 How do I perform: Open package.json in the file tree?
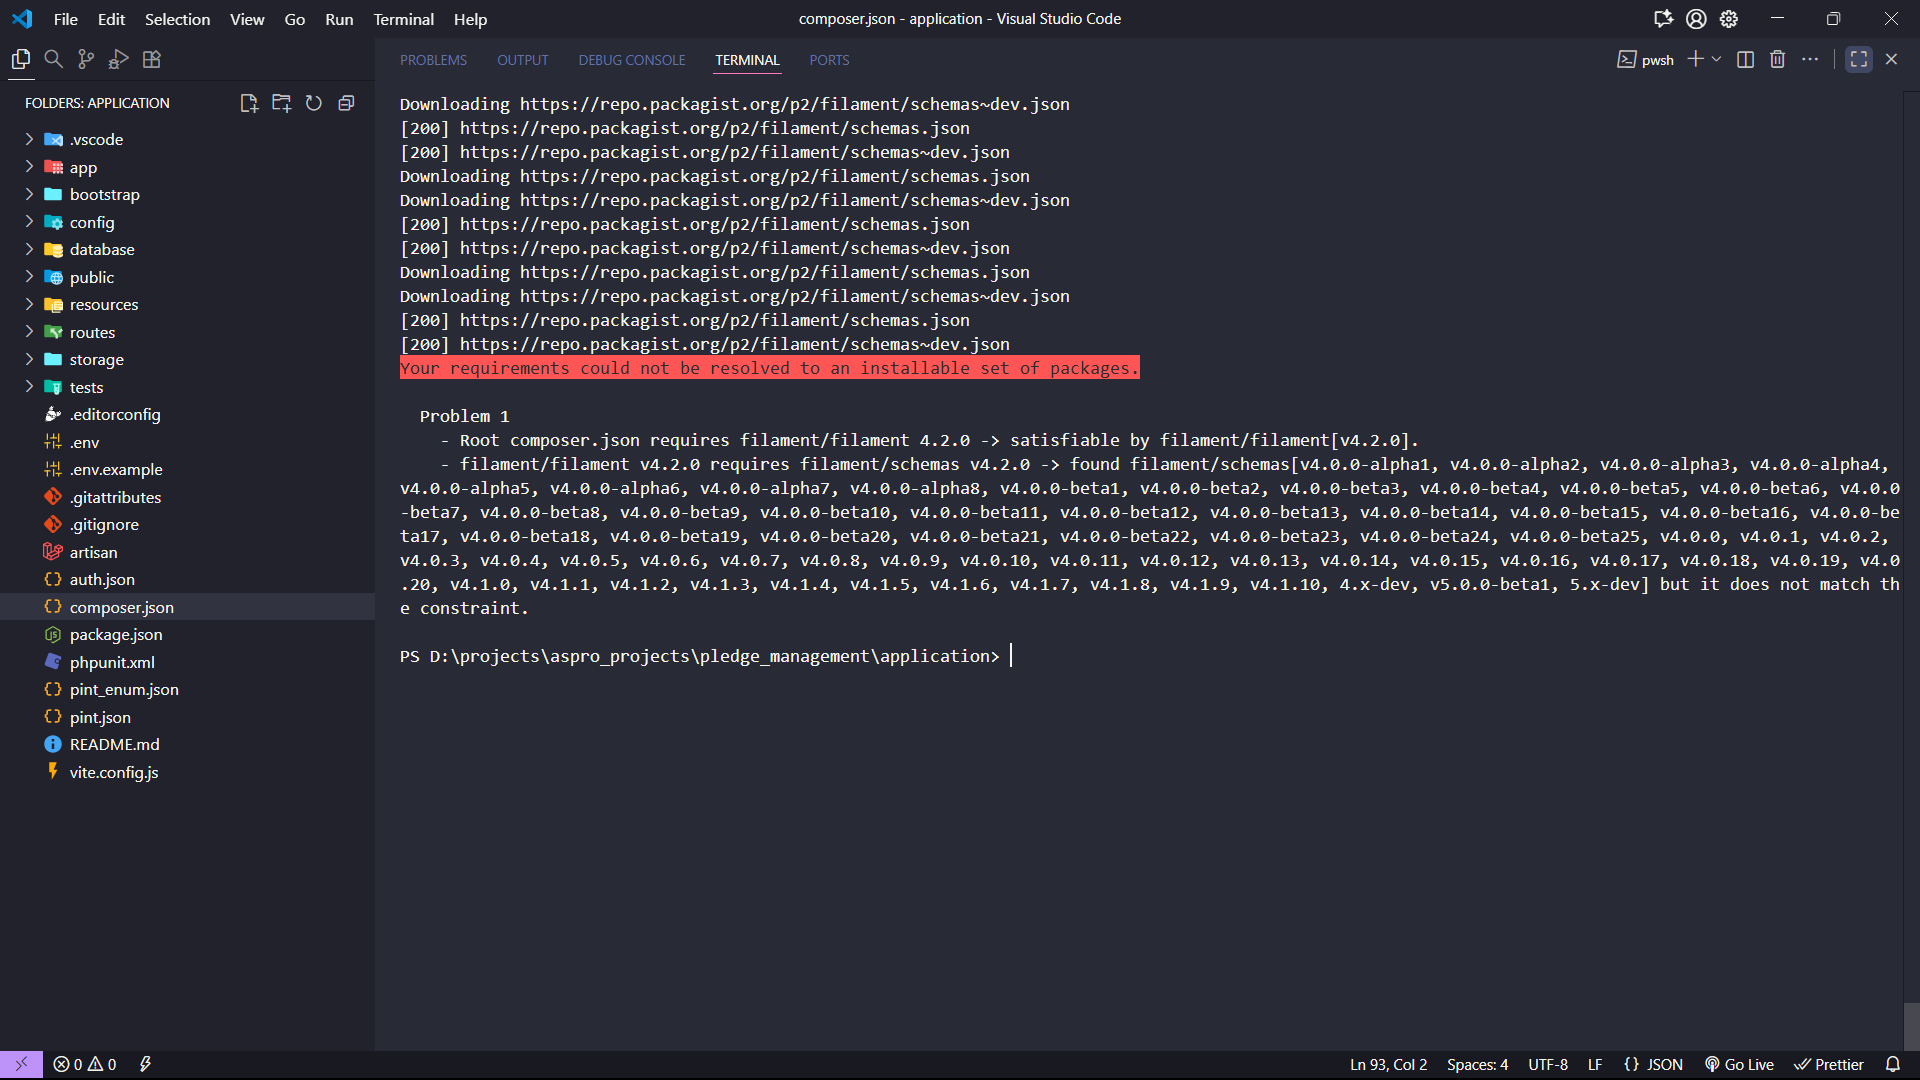[x=115, y=635]
